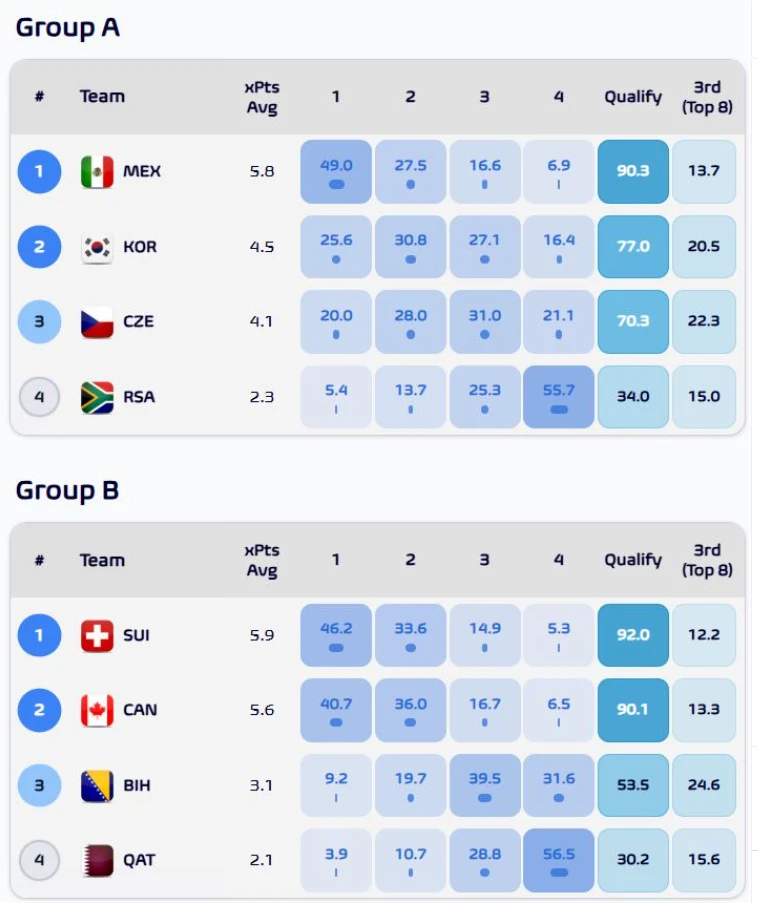Click BIH's 24.6 third-place cell
Image resolution: width=758 pixels, height=903 pixels.
tap(704, 785)
